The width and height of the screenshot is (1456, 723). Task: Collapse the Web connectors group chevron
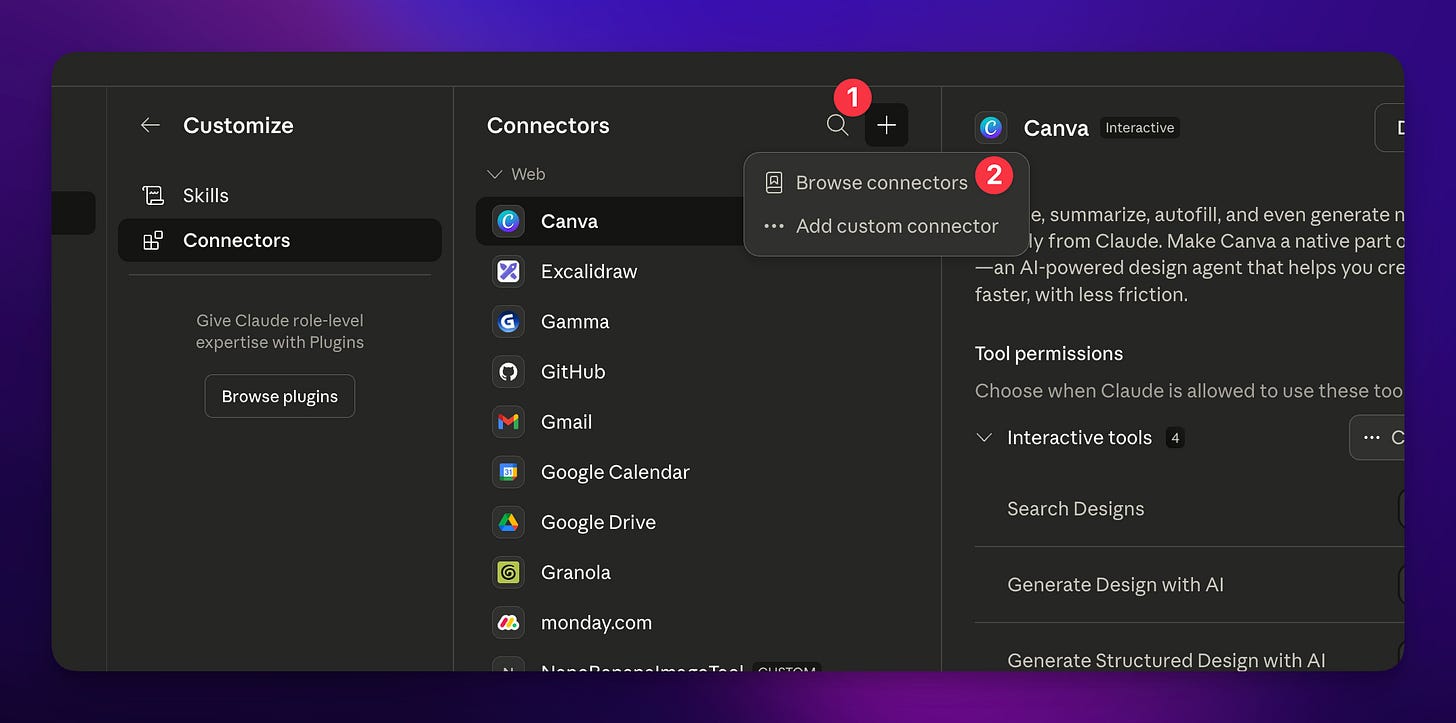click(x=494, y=174)
